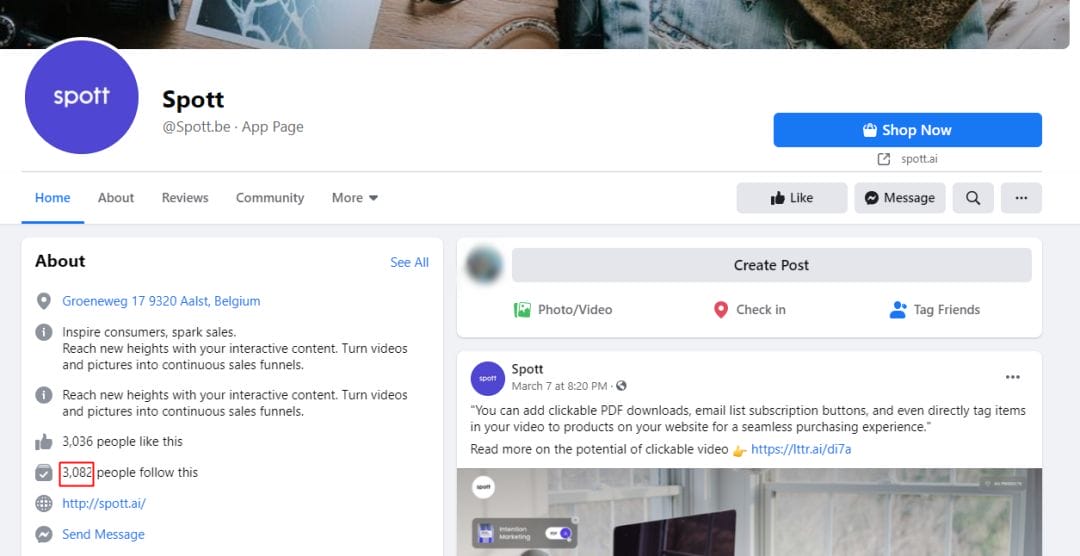Click the page cover photo
The image size is (1080, 556).
[x=534, y=23]
